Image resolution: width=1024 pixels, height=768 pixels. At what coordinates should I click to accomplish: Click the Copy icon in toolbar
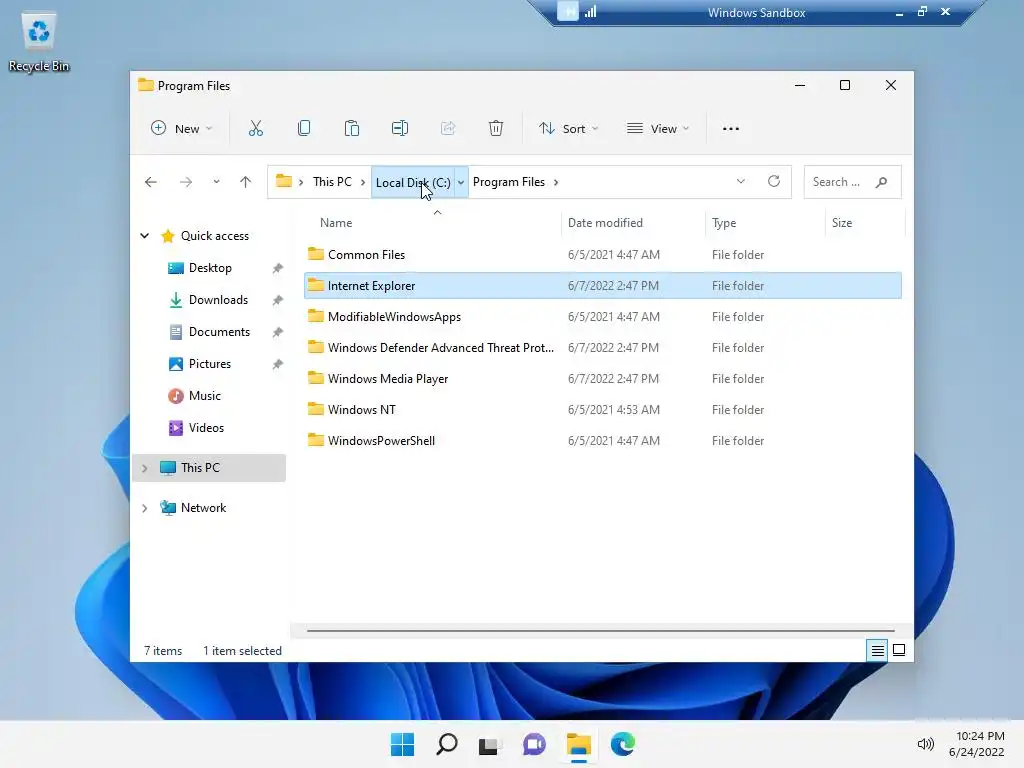(304, 129)
